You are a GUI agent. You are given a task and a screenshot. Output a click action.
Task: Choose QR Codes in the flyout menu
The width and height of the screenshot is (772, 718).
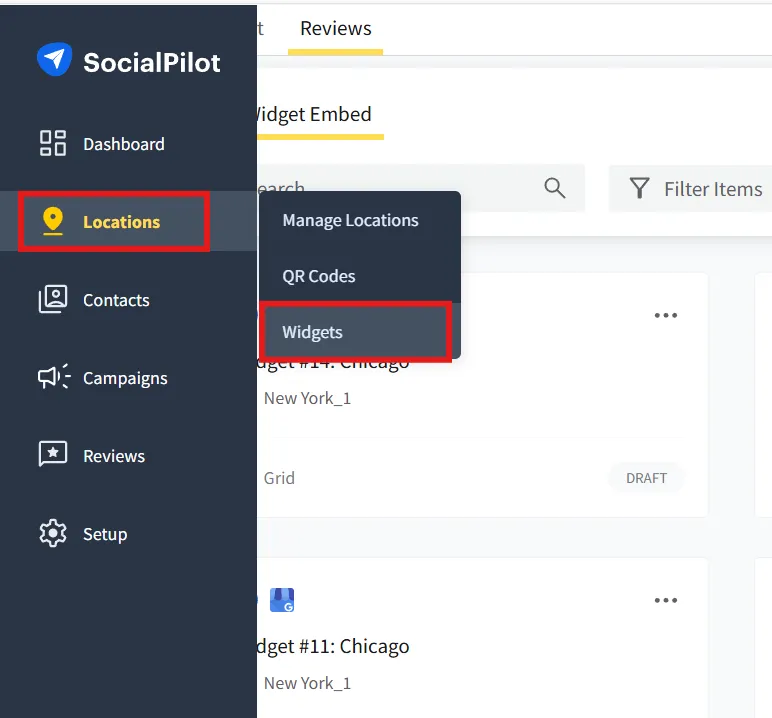319,276
